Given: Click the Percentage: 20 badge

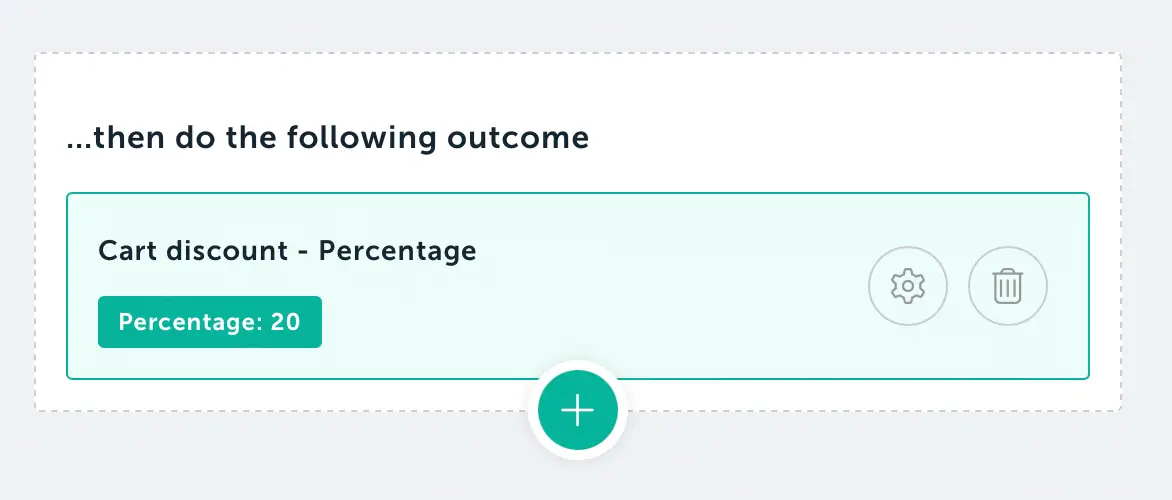Looking at the screenshot, I should [x=209, y=322].
